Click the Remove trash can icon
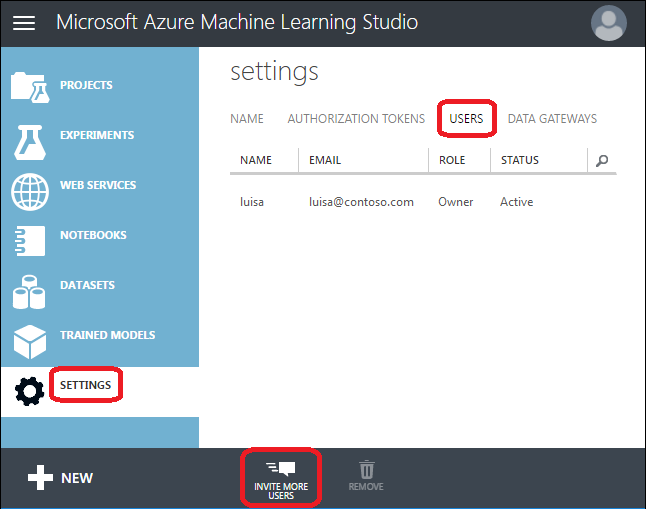Viewport: 646px width, 509px height. click(366, 469)
